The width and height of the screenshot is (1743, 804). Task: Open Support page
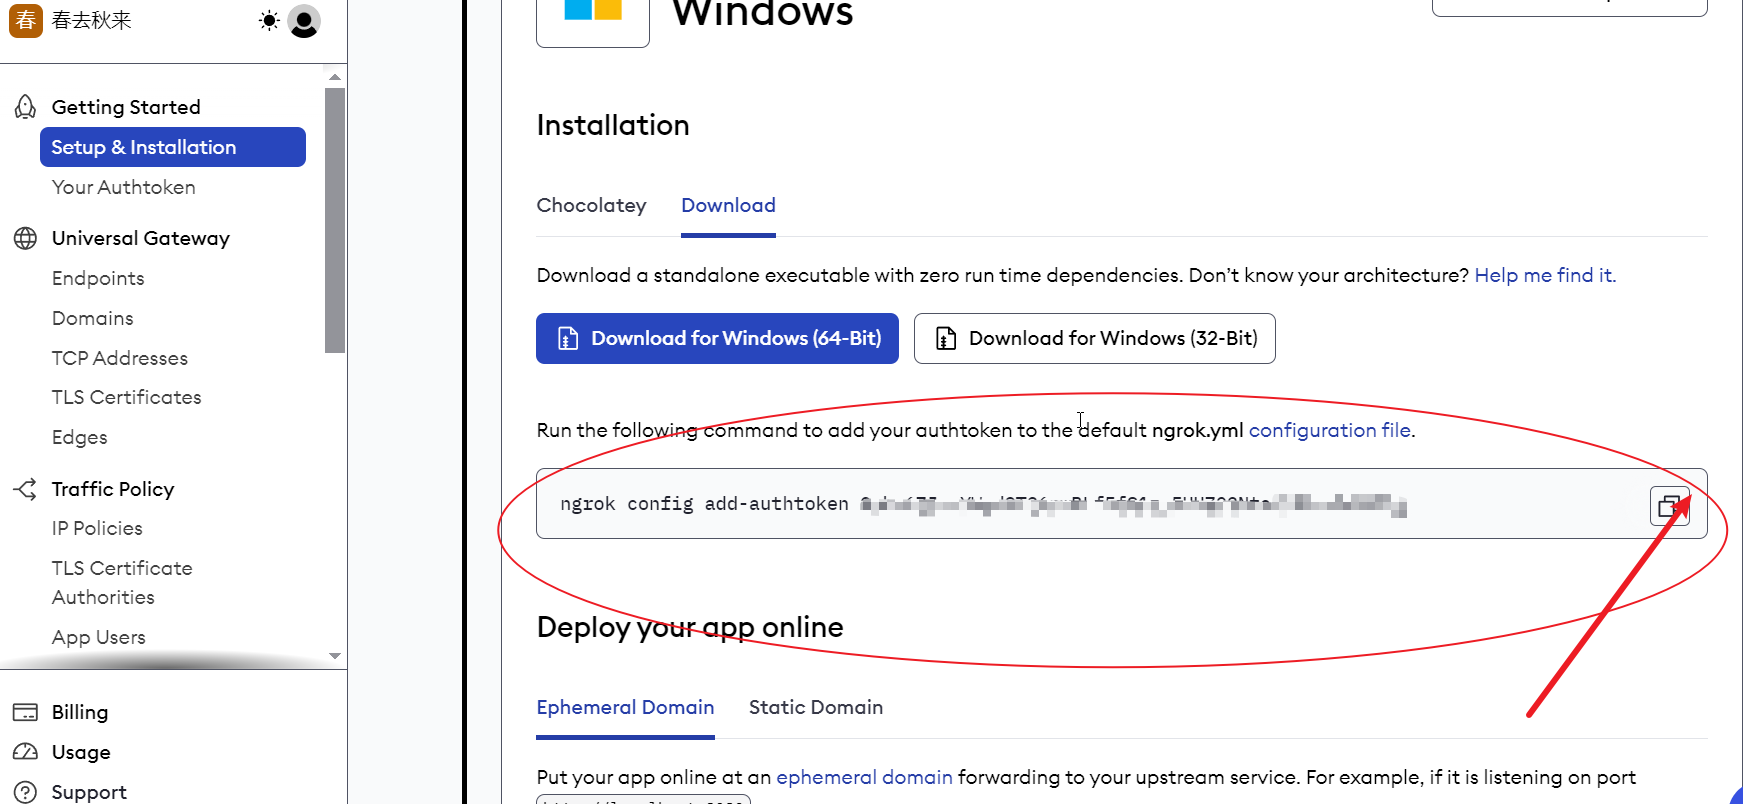89,792
